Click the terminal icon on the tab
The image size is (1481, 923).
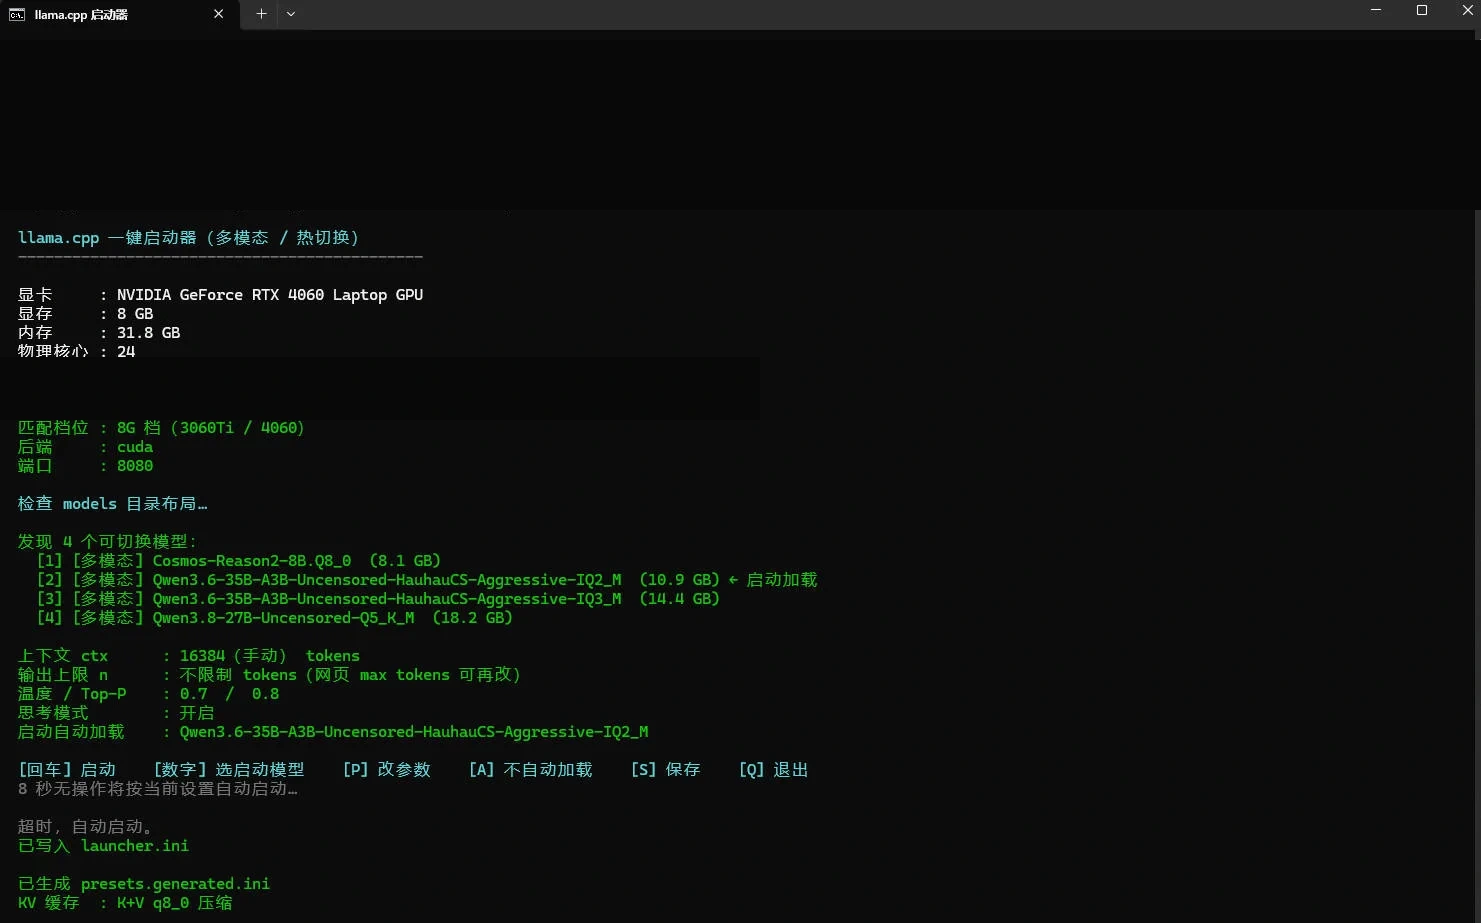point(17,15)
